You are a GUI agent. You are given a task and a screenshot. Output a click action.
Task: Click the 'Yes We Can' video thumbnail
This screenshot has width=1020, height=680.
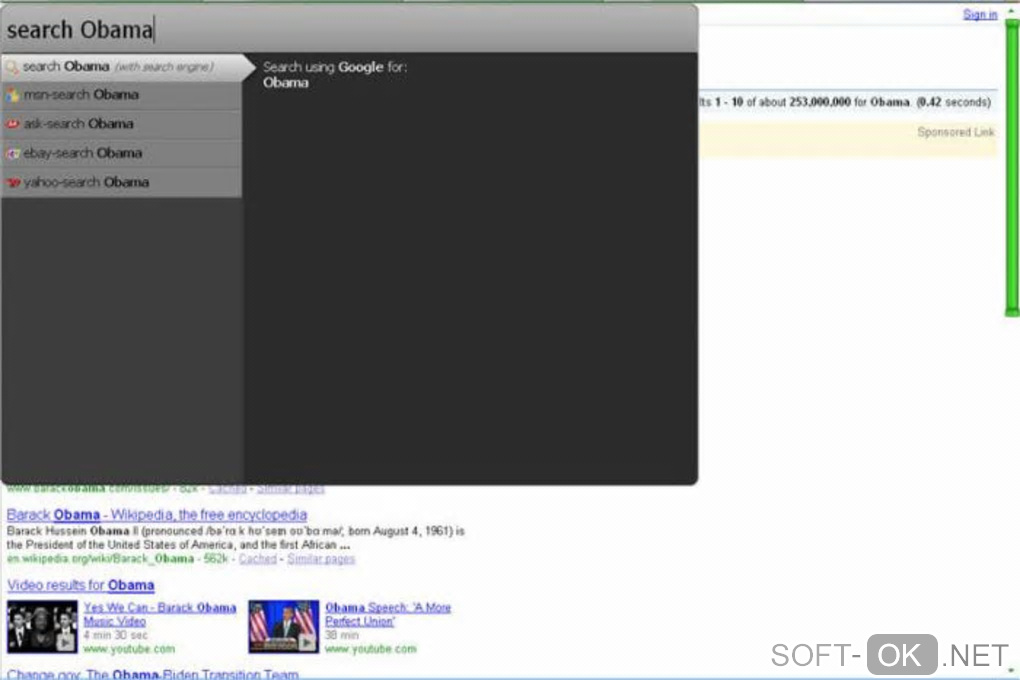click(42, 627)
